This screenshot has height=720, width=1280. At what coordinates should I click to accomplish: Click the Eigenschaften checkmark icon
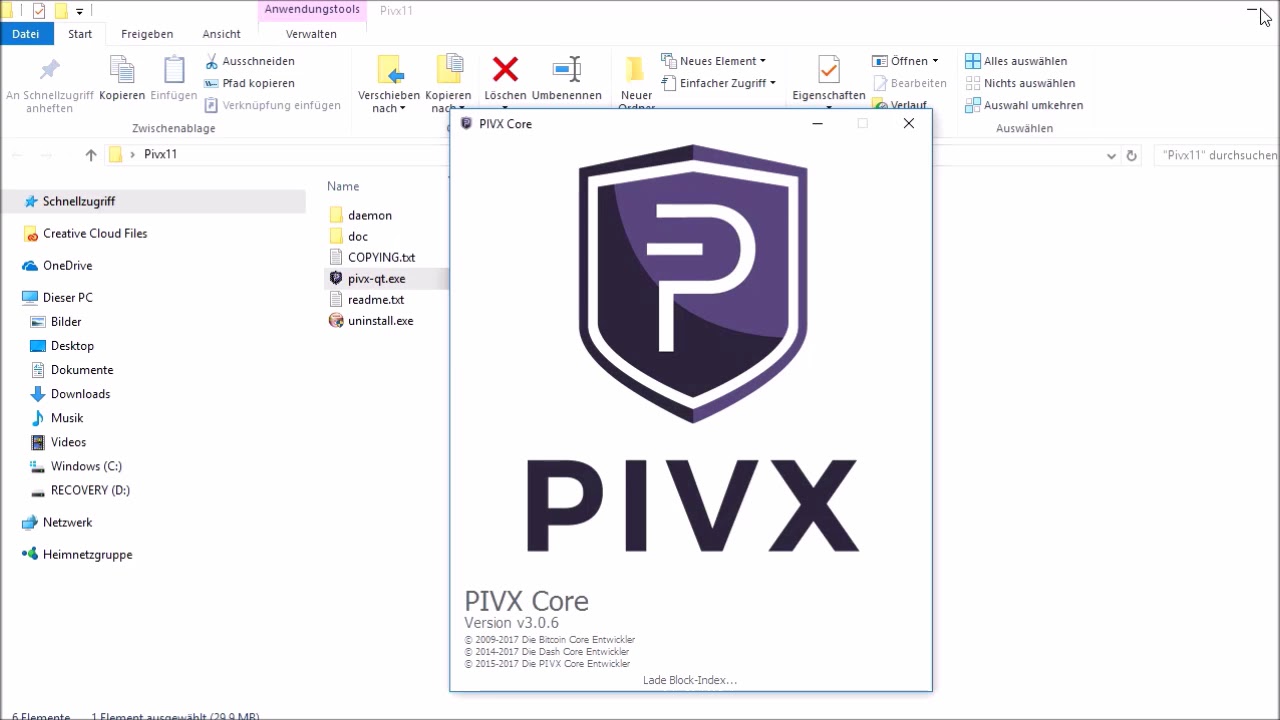(x=828, y=70)
